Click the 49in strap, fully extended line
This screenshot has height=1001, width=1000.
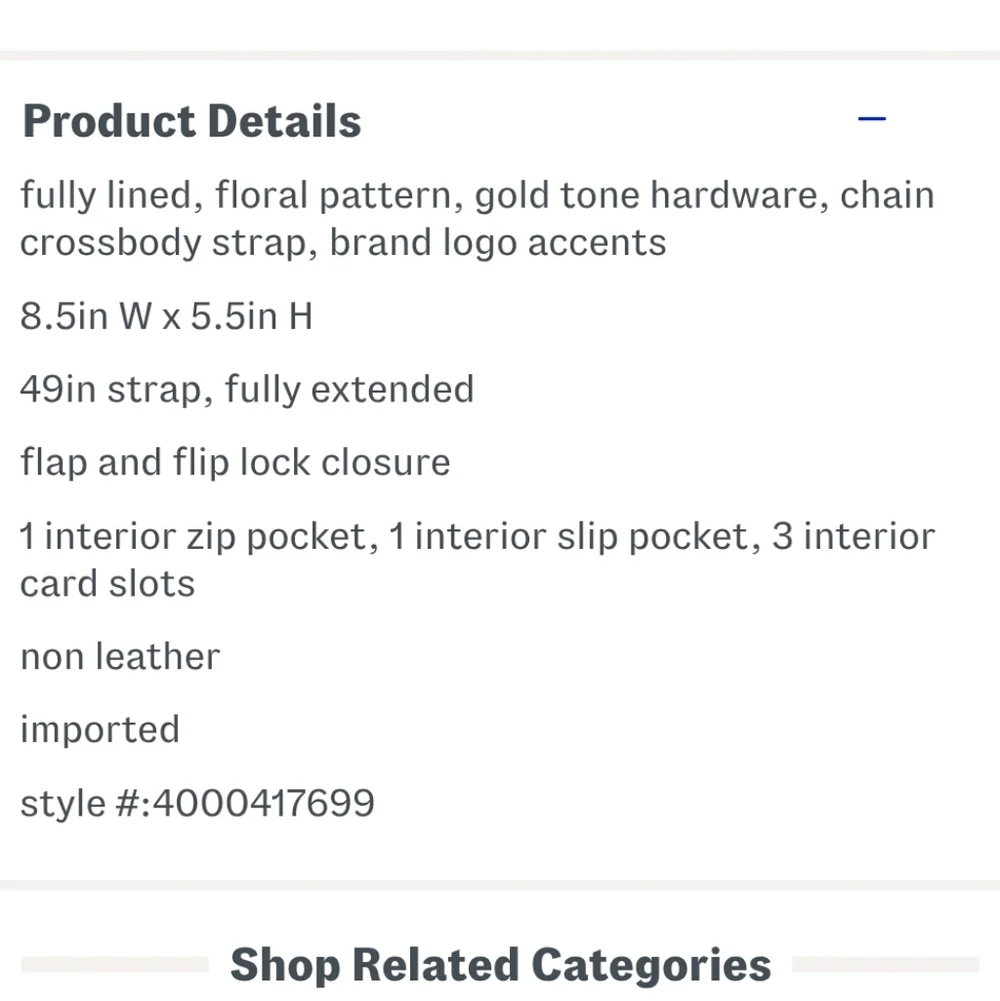coord(246,389)
